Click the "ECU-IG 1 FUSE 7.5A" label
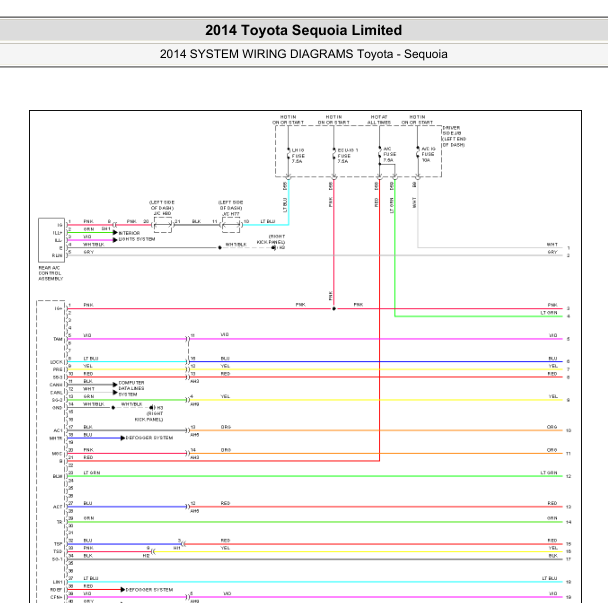Screen dimensions: 608x603 point(348,156)
